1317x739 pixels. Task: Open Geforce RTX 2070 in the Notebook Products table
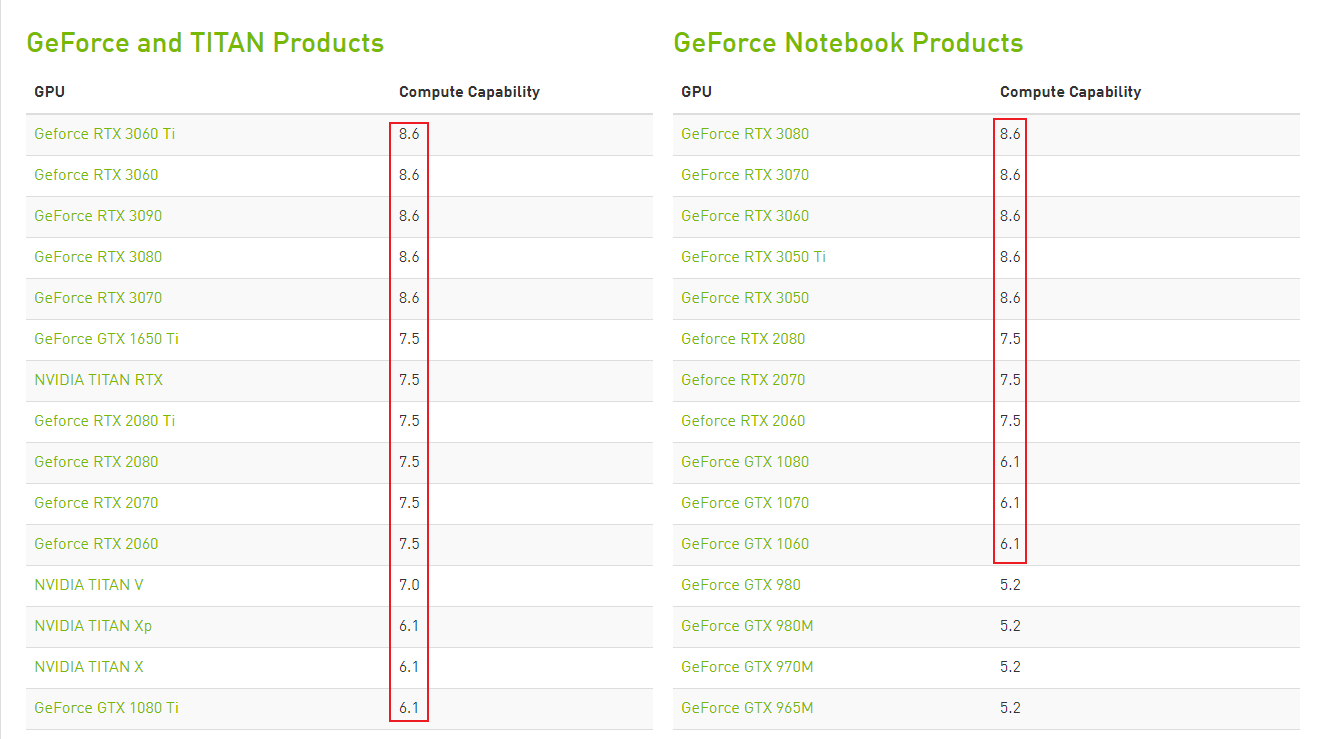(x=743, y=380)
